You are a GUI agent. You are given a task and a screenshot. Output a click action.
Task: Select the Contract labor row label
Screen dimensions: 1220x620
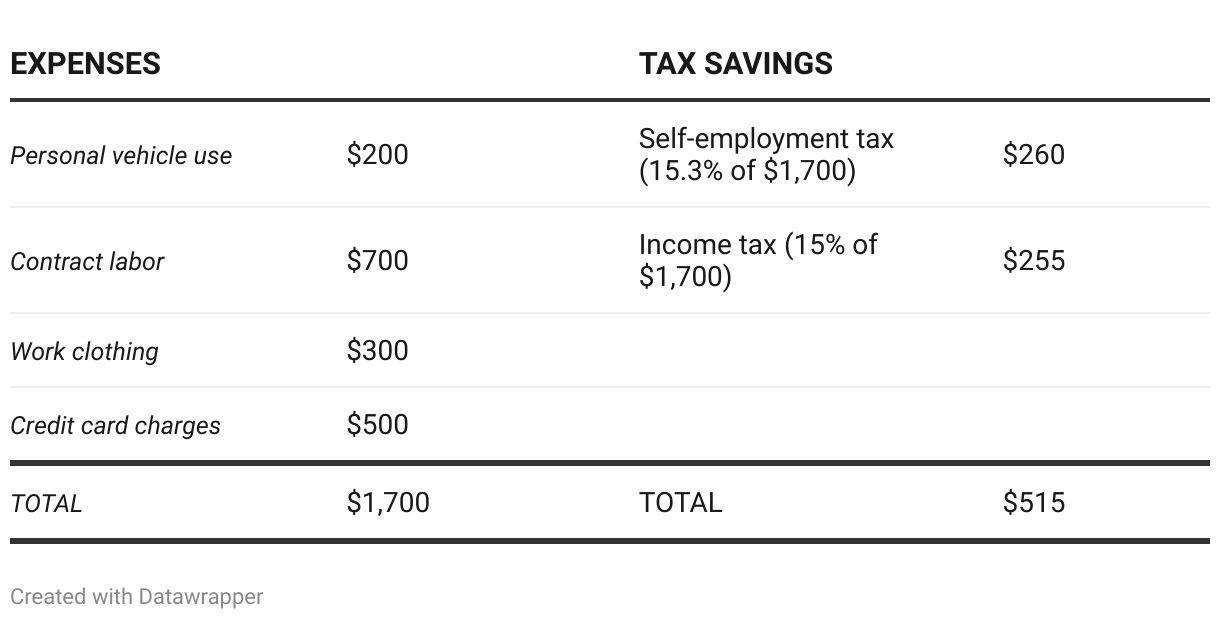coord(87,262)
